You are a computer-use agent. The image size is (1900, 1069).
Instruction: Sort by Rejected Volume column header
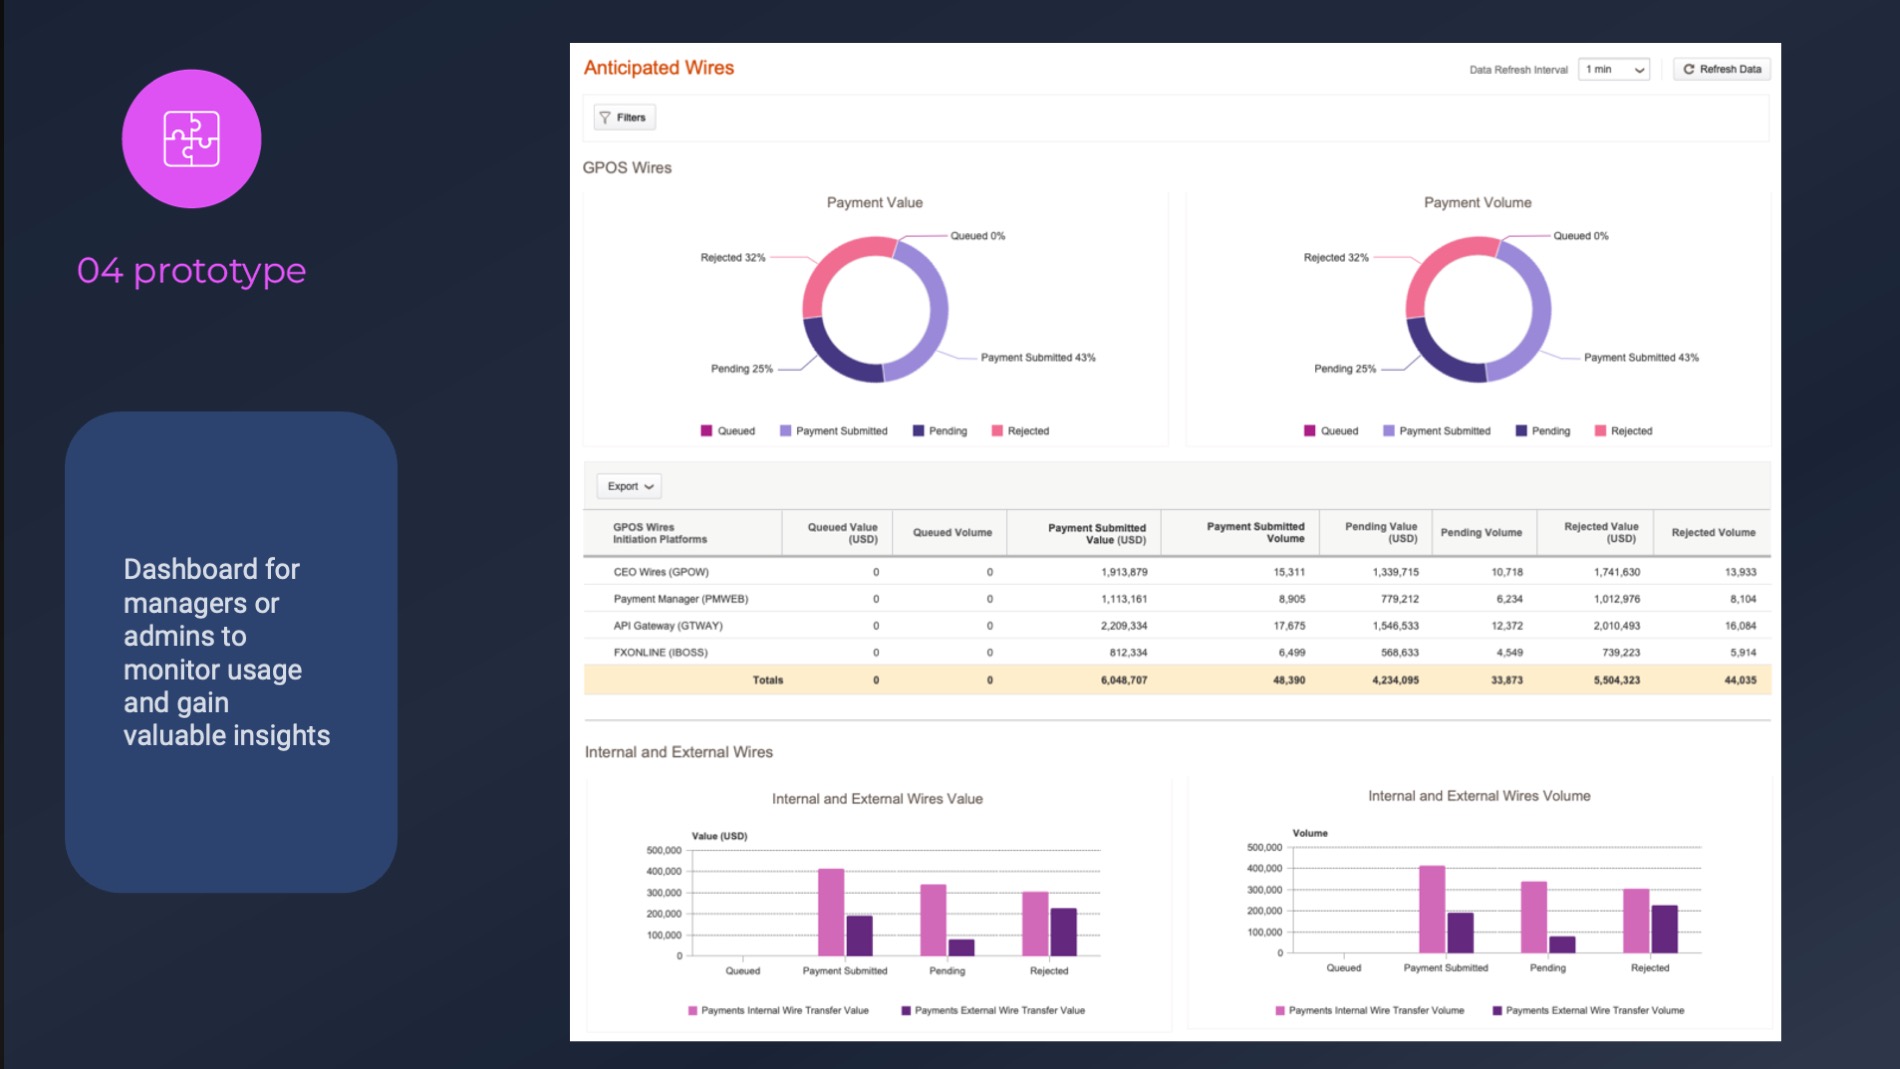tap(1712, 533)
